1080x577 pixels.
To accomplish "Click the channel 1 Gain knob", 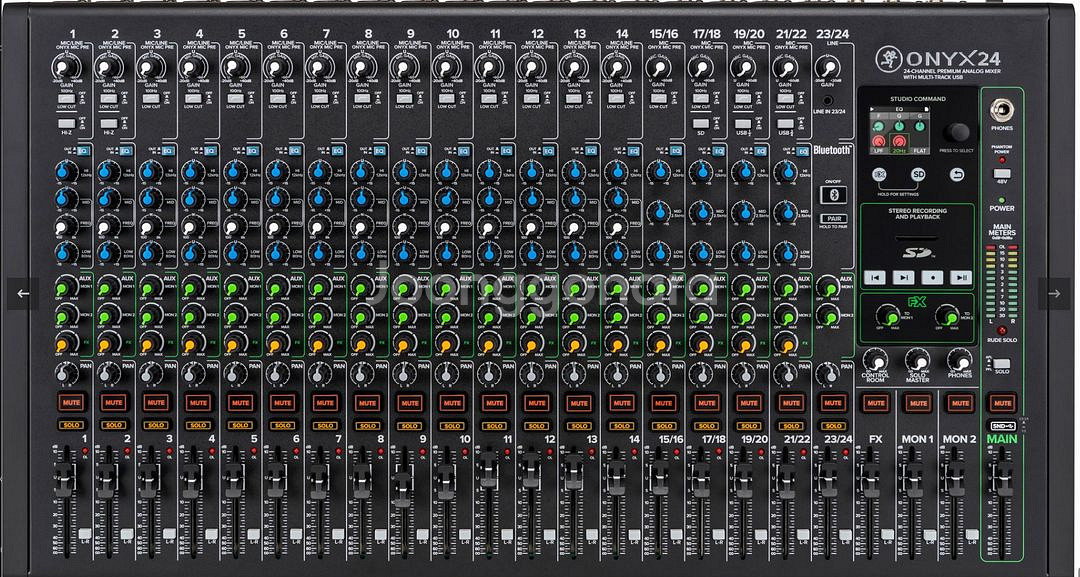I will point(65,67).
